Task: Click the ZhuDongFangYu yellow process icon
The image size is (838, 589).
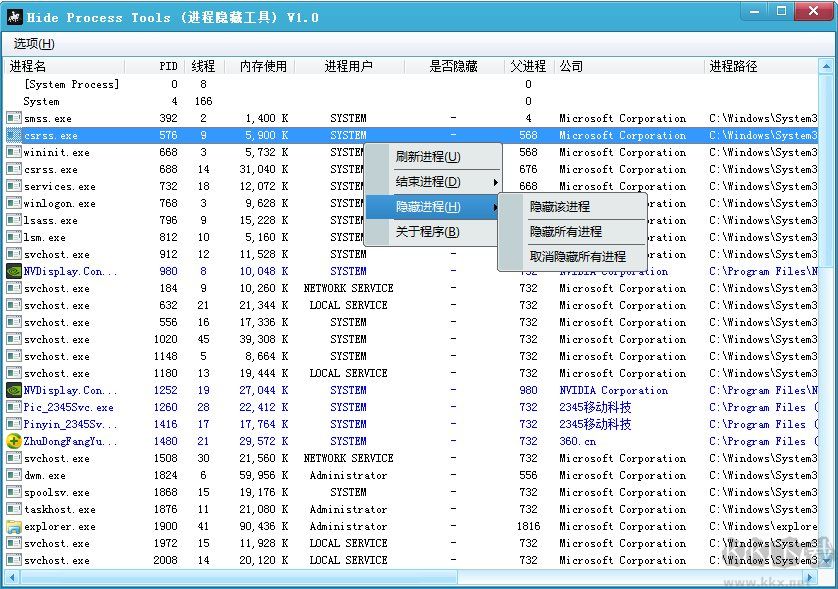Action: 14,441
